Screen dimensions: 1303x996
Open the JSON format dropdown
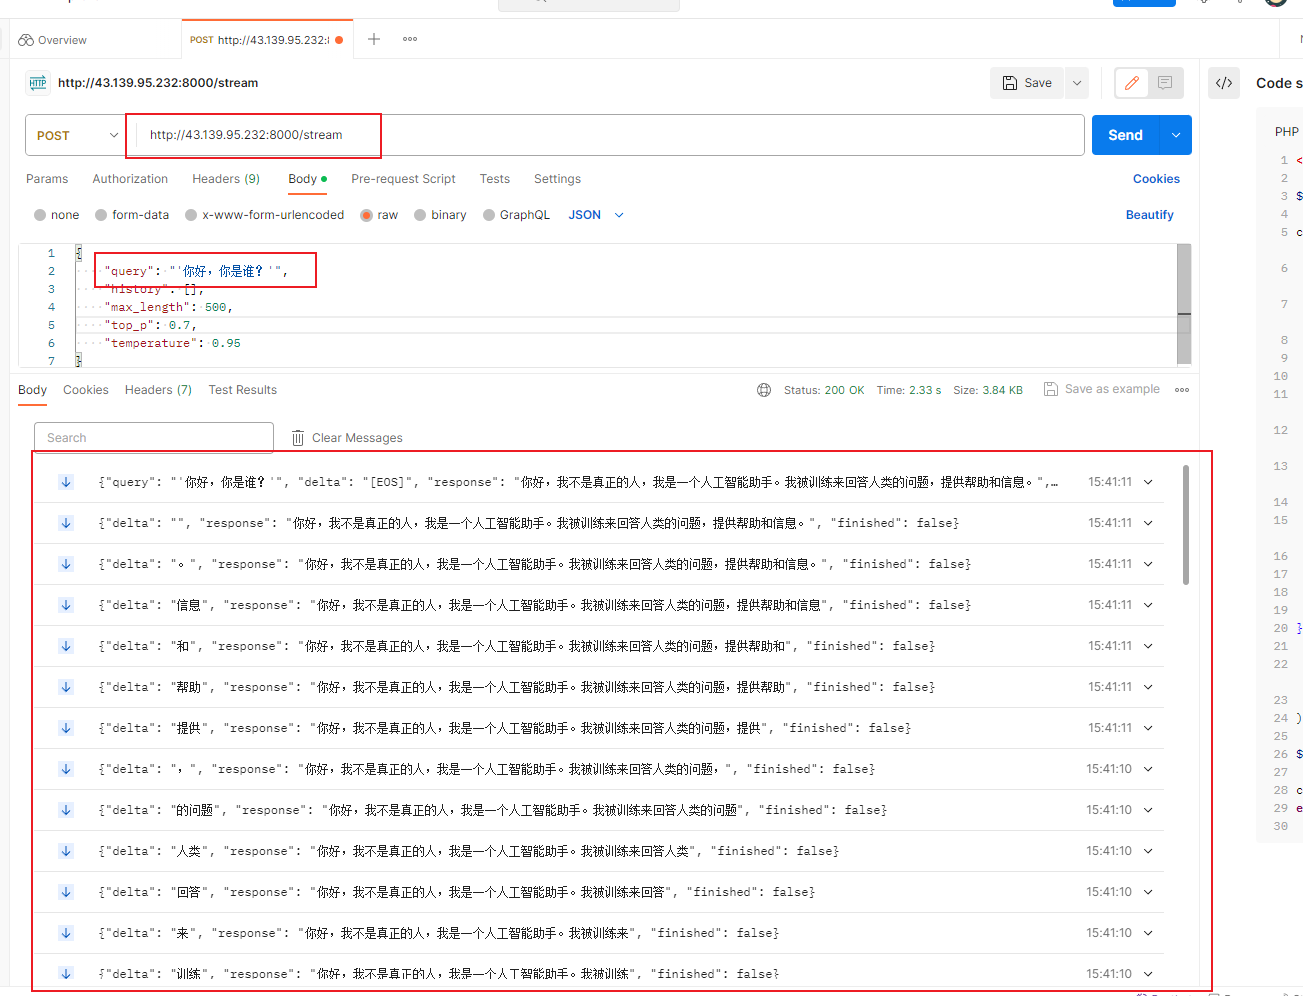point(596,215)
